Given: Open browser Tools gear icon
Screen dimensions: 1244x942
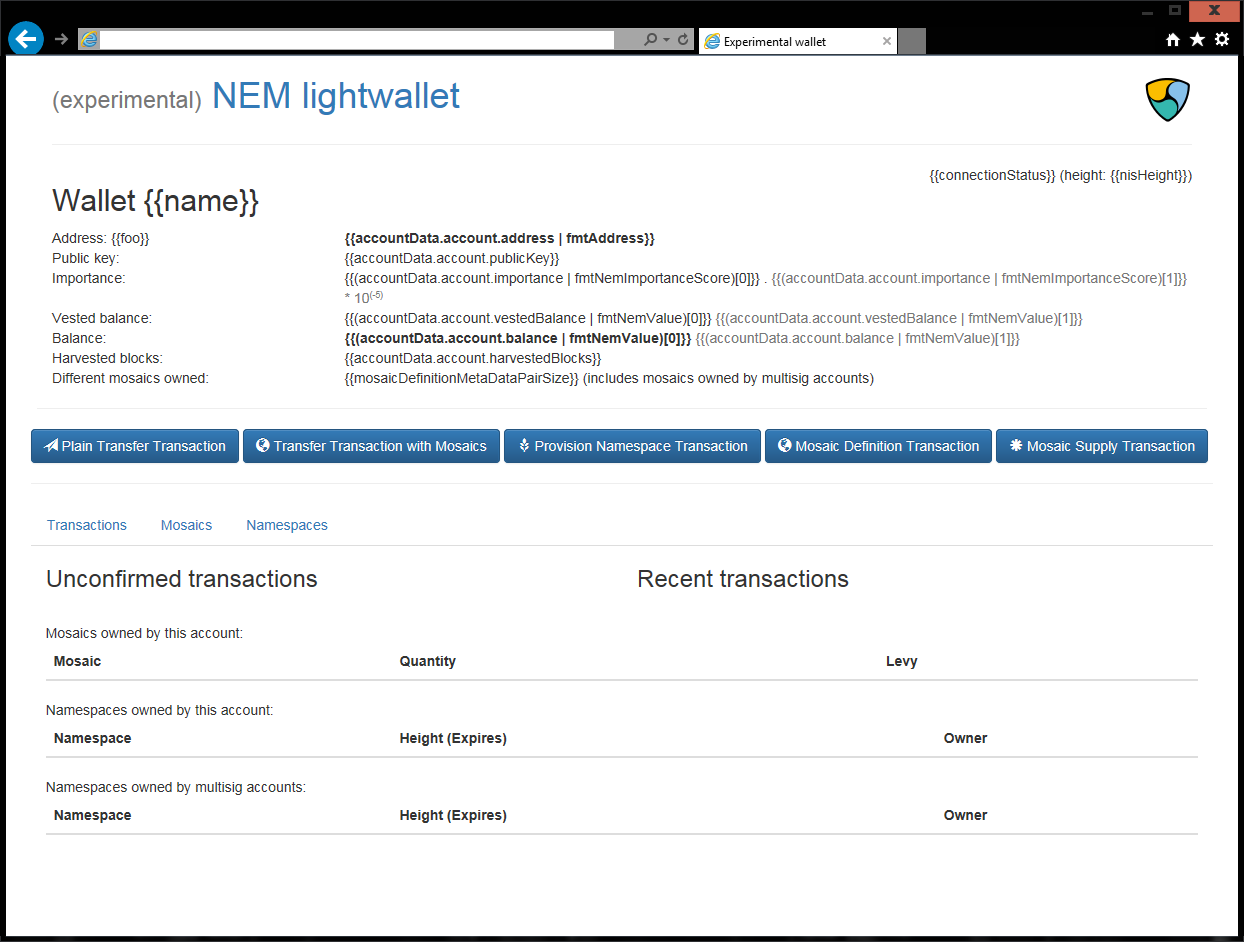Looking at the screenshot, I should click(x=1222, y=40).
